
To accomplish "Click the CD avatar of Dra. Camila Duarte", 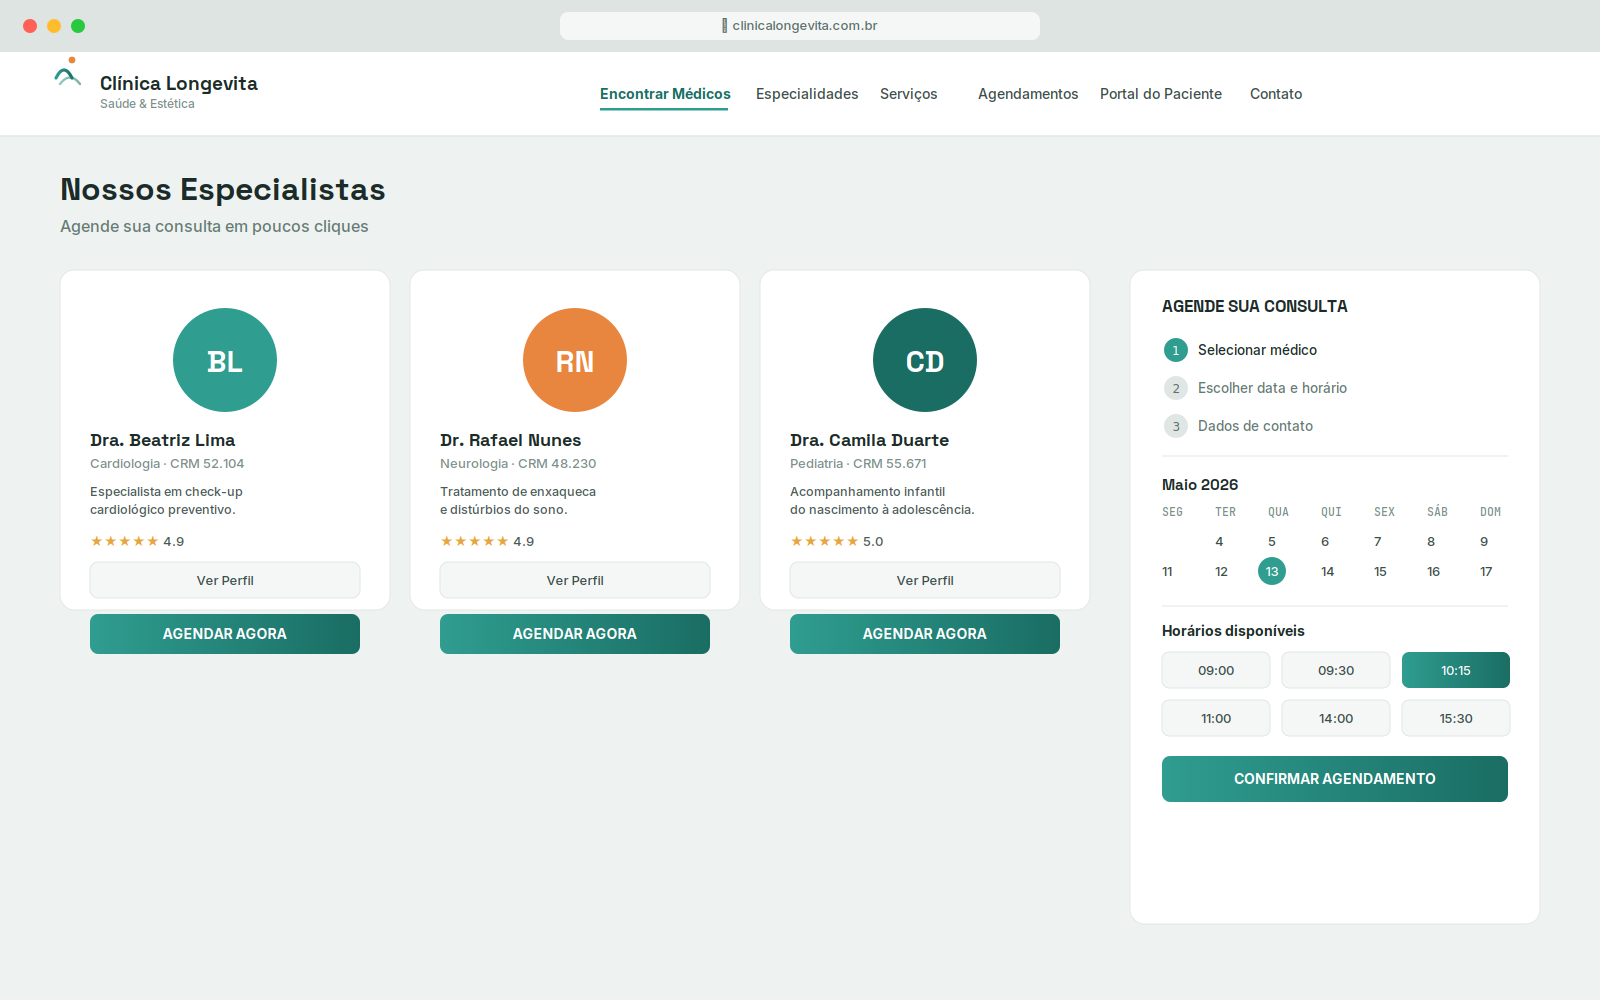I will pos(925,360).
